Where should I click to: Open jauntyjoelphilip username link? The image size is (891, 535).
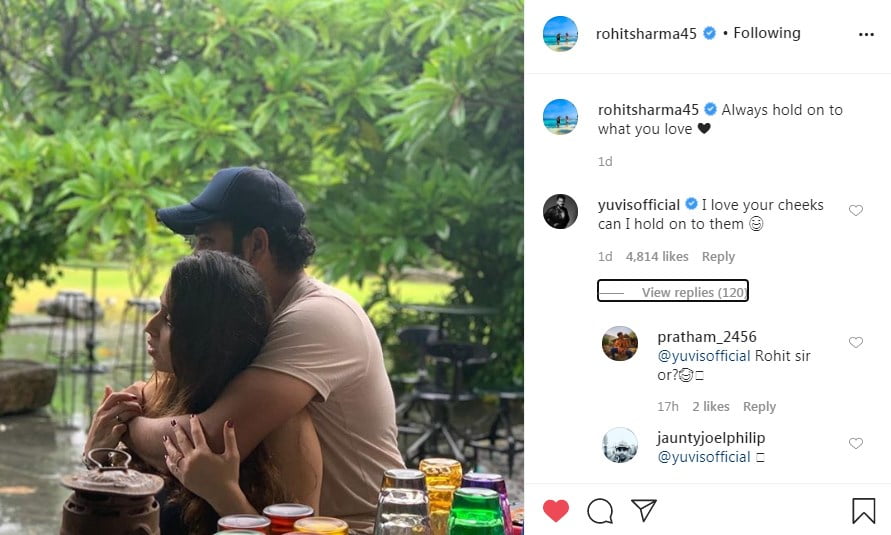point(711,438)
